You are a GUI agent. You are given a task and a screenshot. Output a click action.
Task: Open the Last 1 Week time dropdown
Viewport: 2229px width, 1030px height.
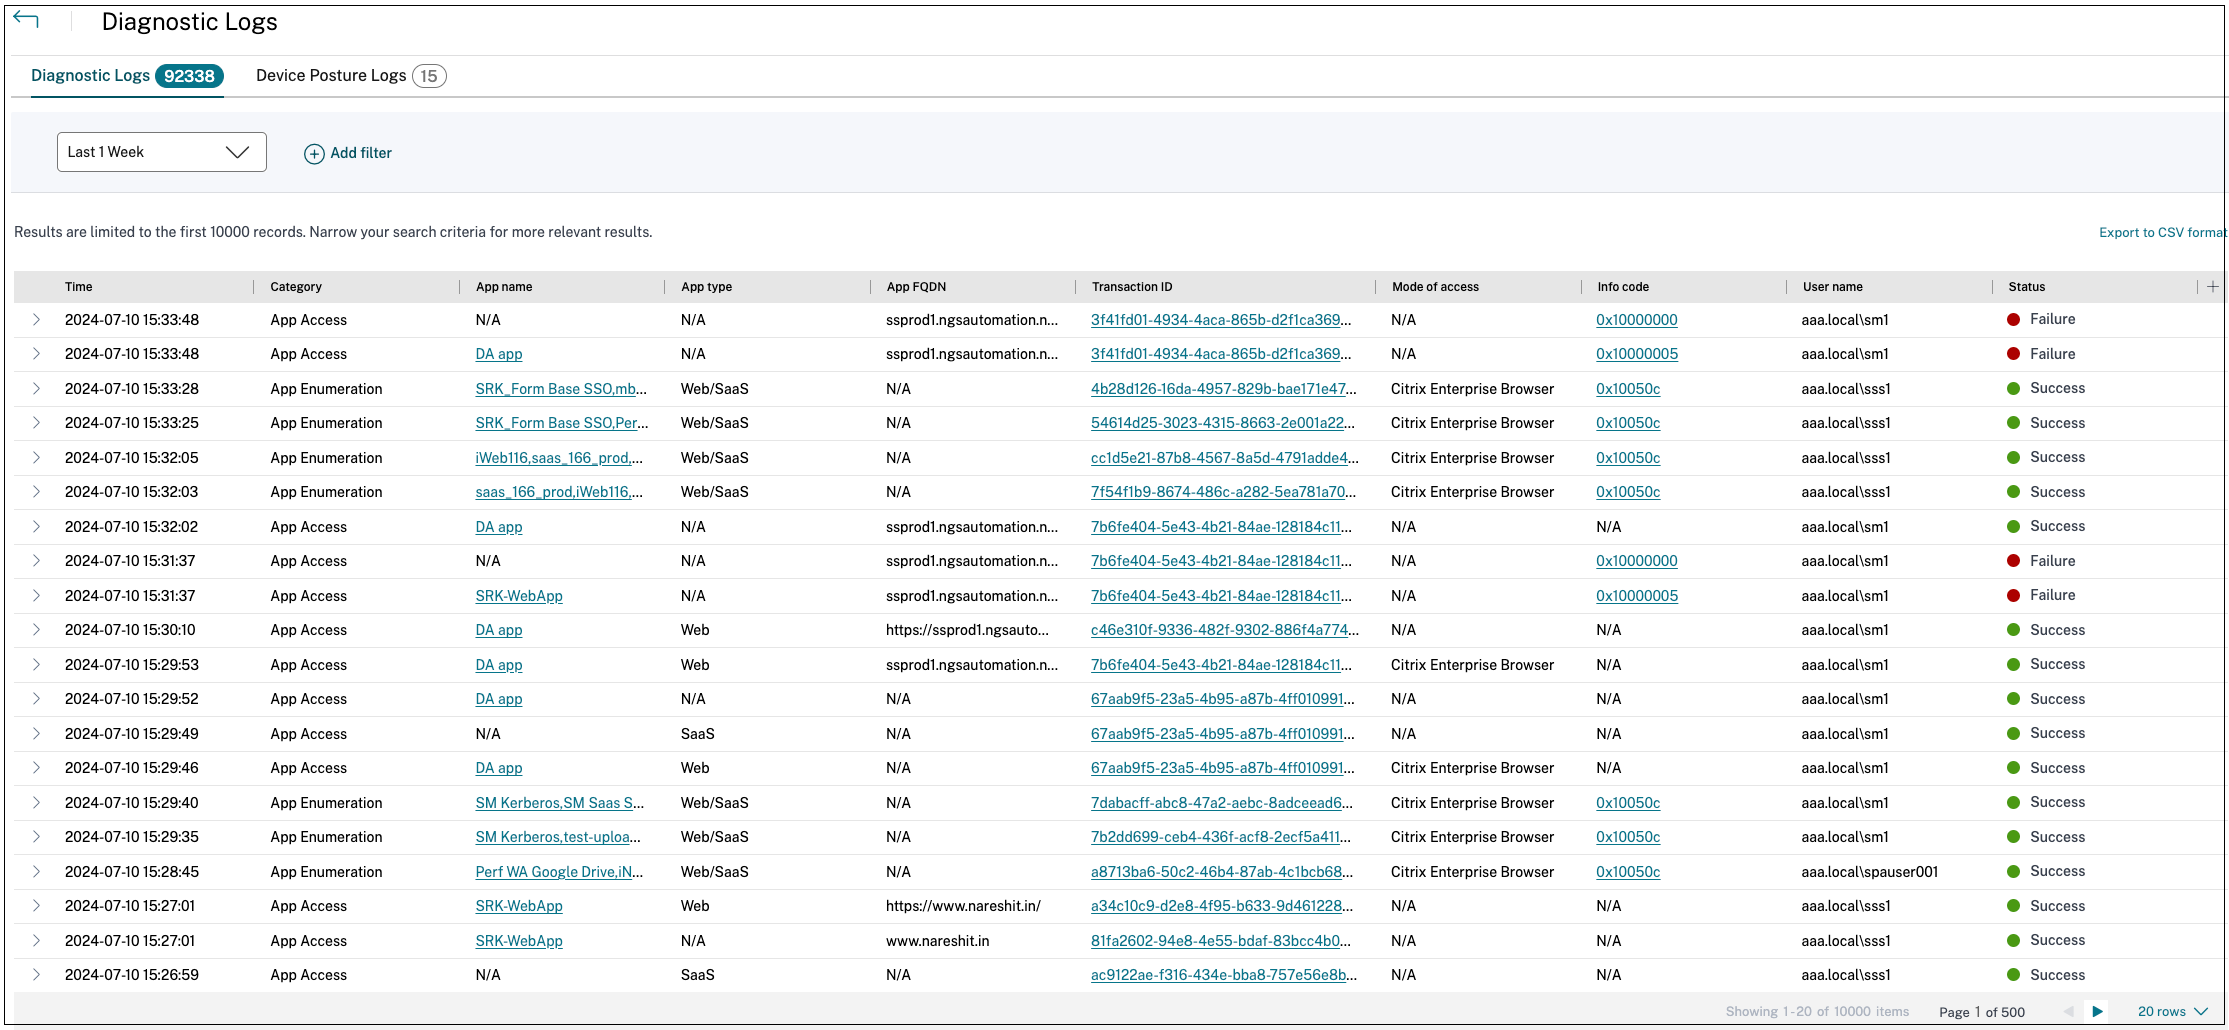(162, 152)
